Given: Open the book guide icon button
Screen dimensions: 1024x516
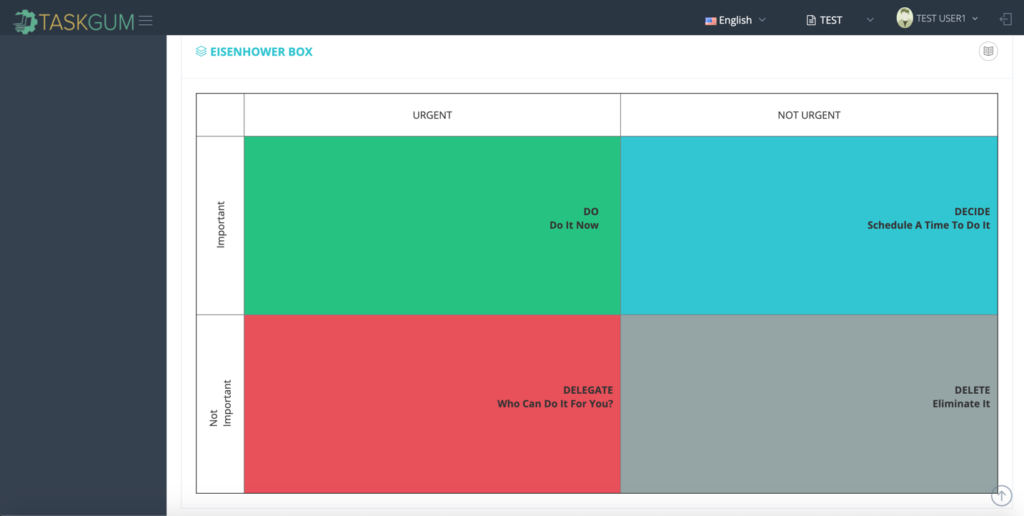Looking at the screenshot, I should 988,51.
